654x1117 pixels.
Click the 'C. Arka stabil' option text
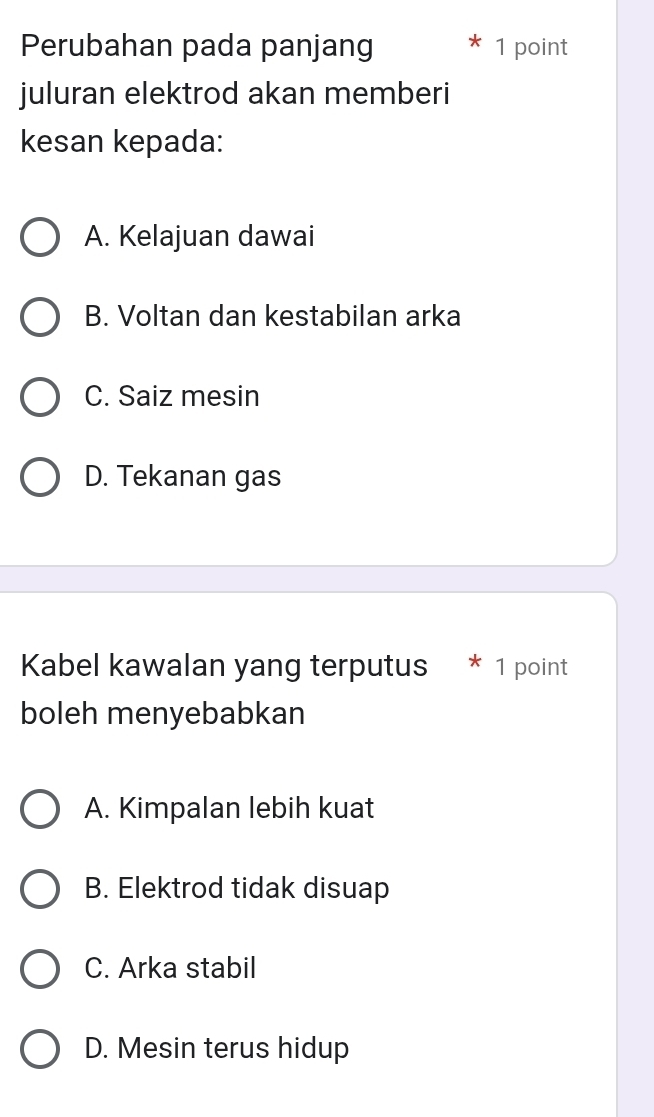(x=171, y=968)
